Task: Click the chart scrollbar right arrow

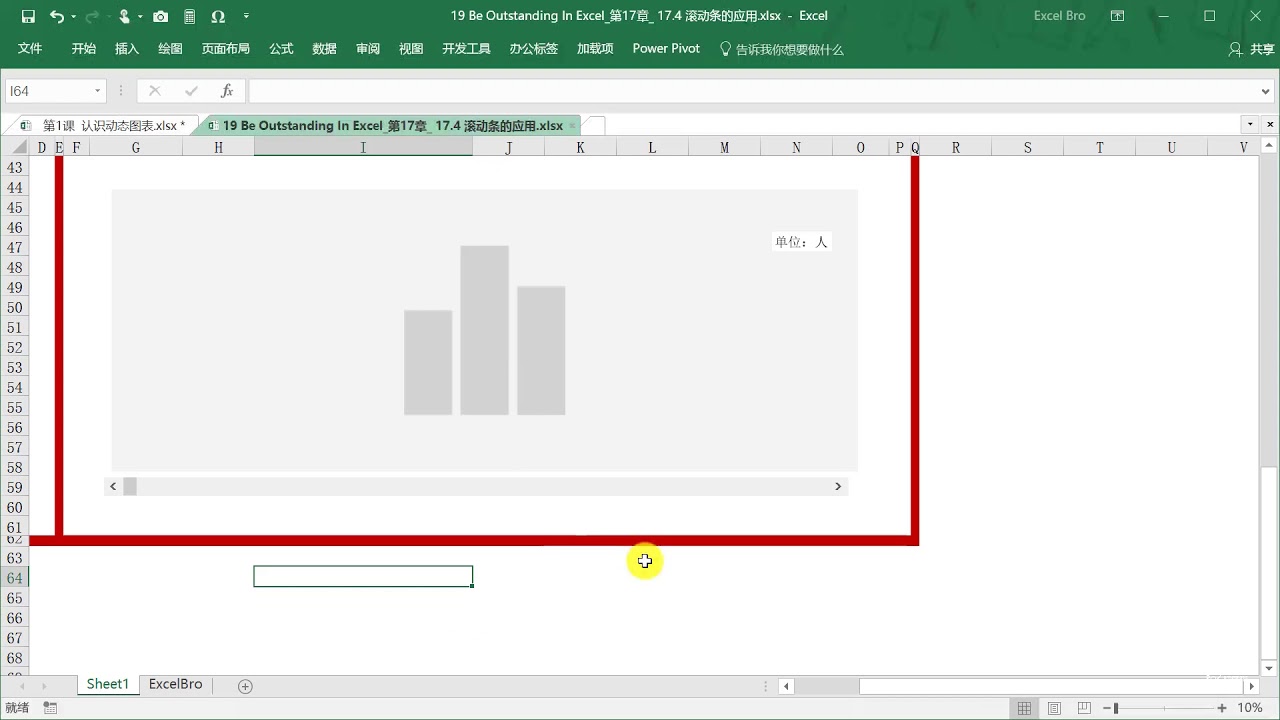Action: point(838,486)
